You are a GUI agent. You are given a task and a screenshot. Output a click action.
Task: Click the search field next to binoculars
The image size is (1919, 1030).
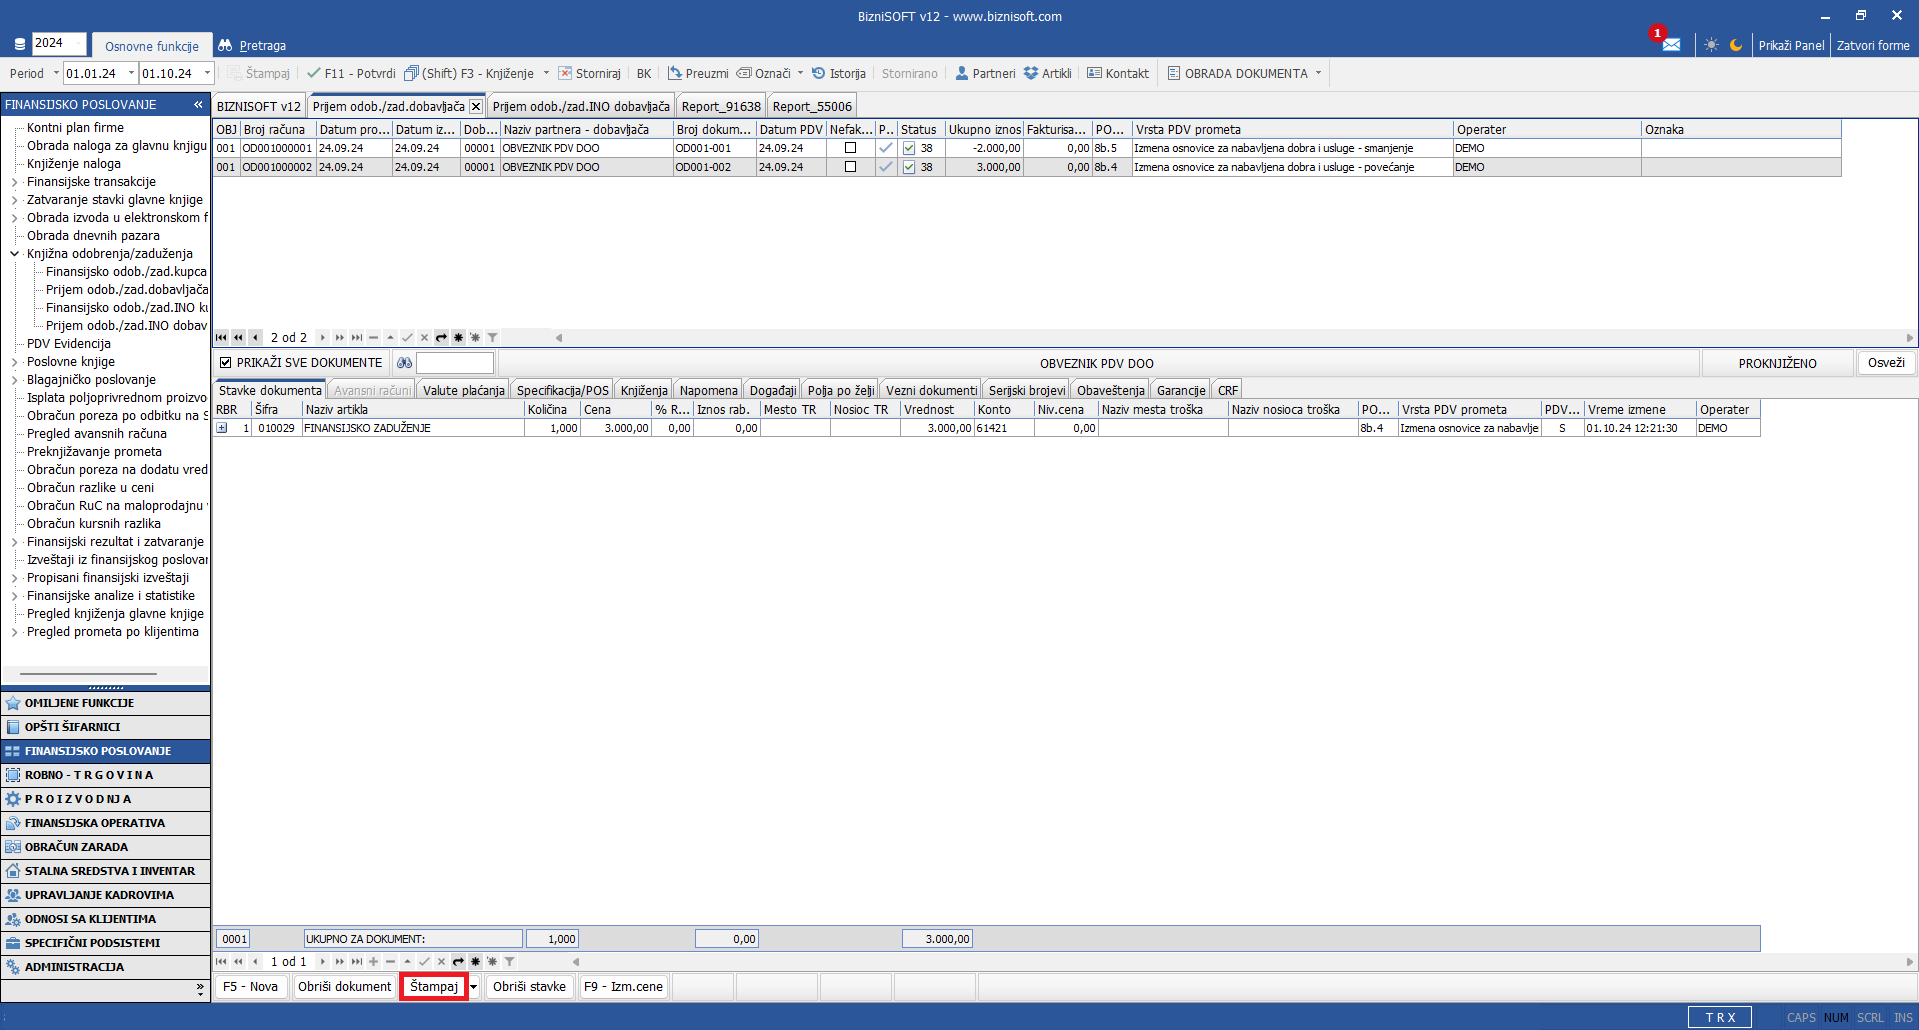455,363
